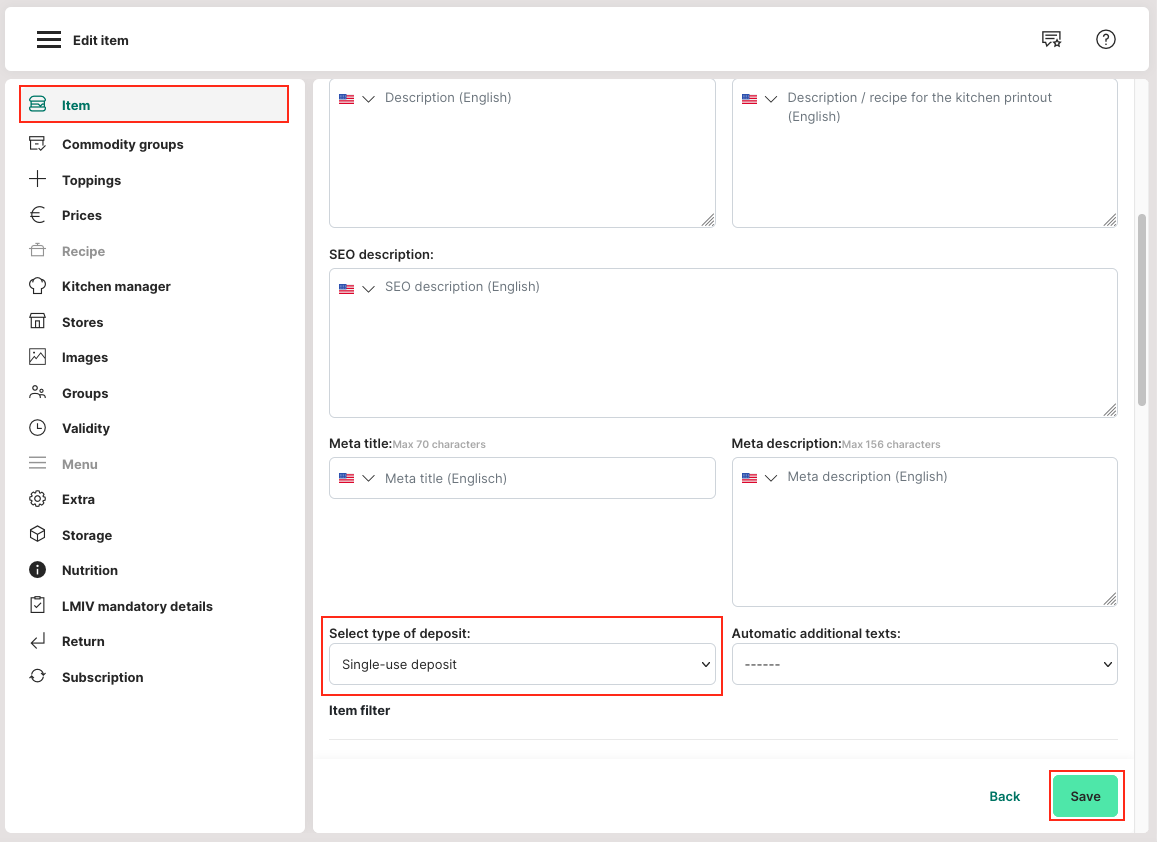Open the Select type of deposit dropdown
Screen dimensions: 1157x842
(x=522, y=664)
